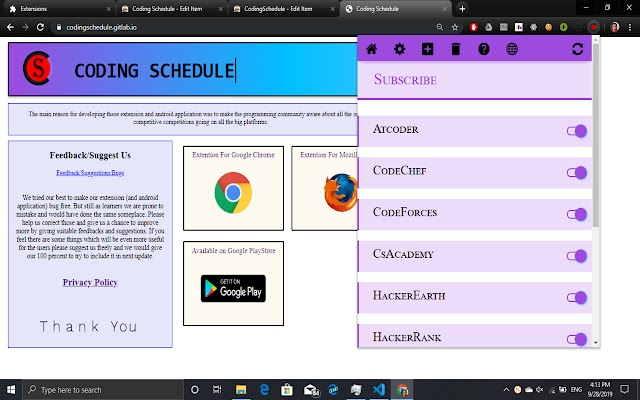Open settings gear in extension popup
The width and height of the screenshot is (640, 400).
coord(400,49)
